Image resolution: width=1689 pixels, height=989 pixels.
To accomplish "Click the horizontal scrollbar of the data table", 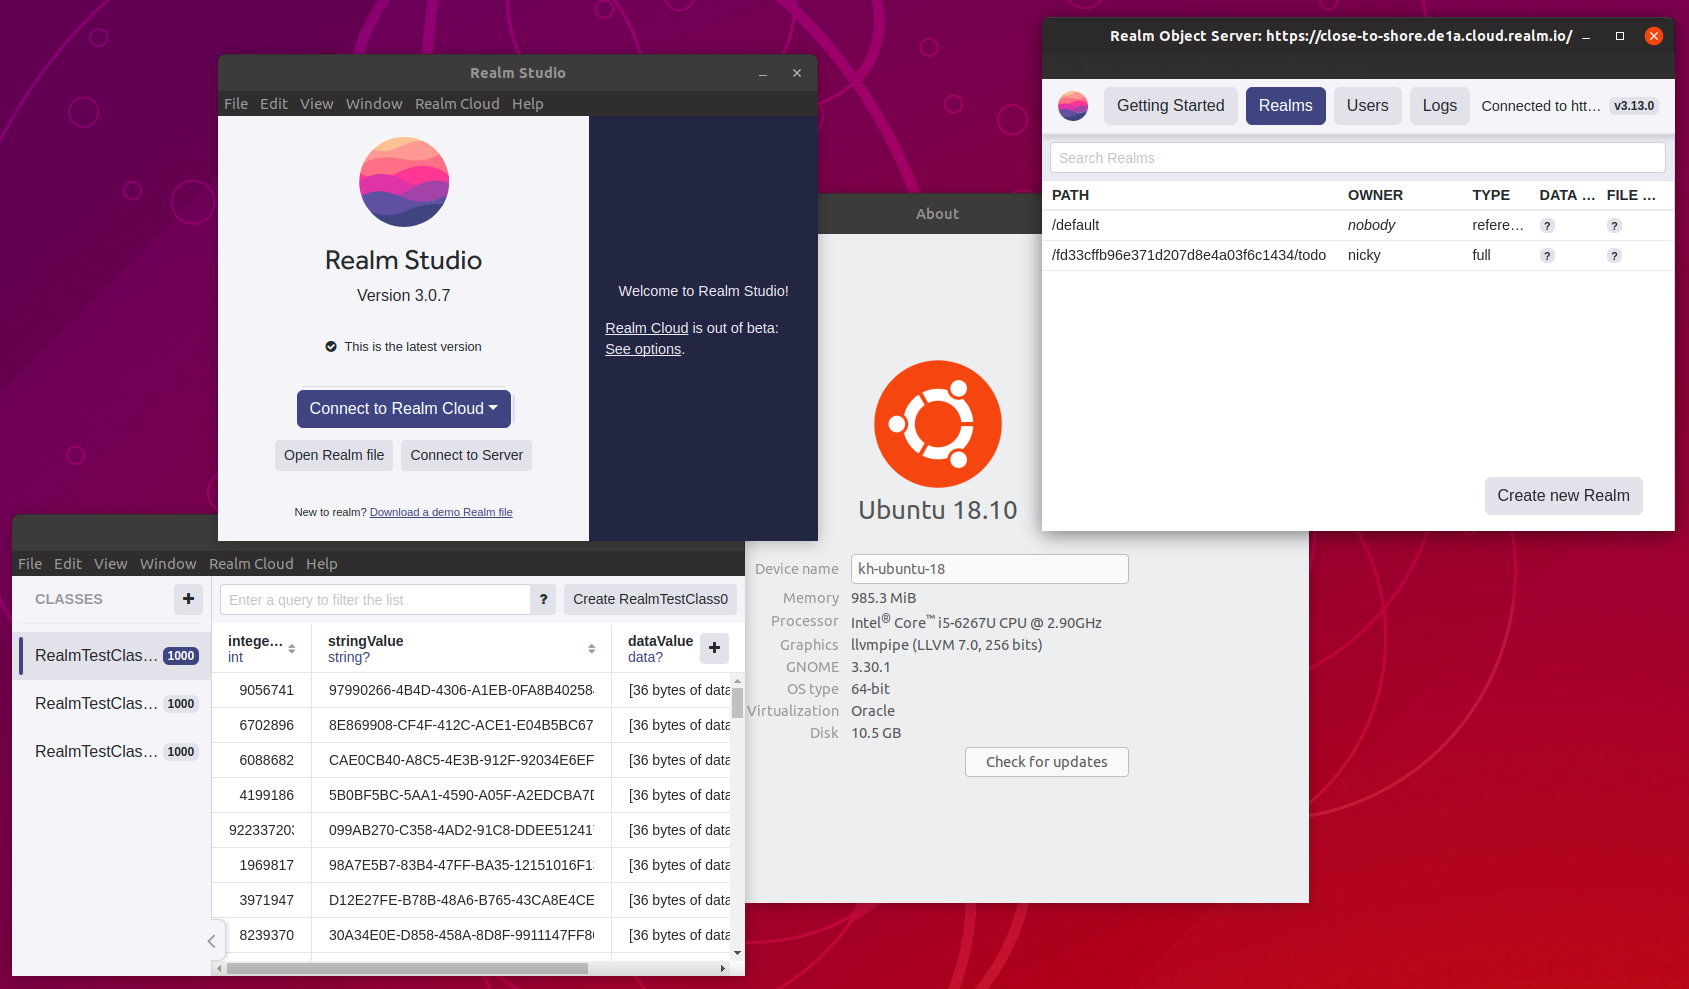I will [x=408, y=968].
